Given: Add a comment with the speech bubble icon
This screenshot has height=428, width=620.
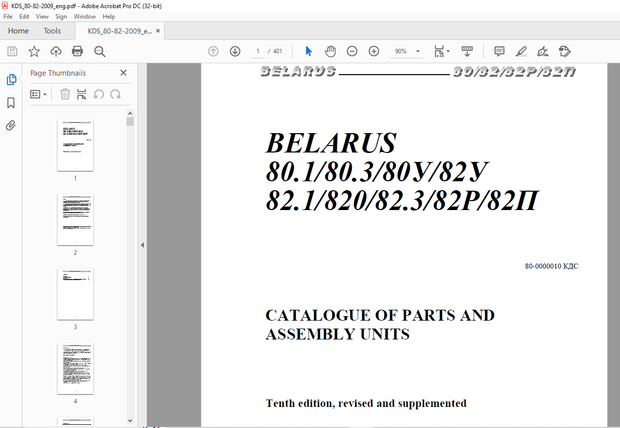Looking at the screenshot, I should click(499, 51).
